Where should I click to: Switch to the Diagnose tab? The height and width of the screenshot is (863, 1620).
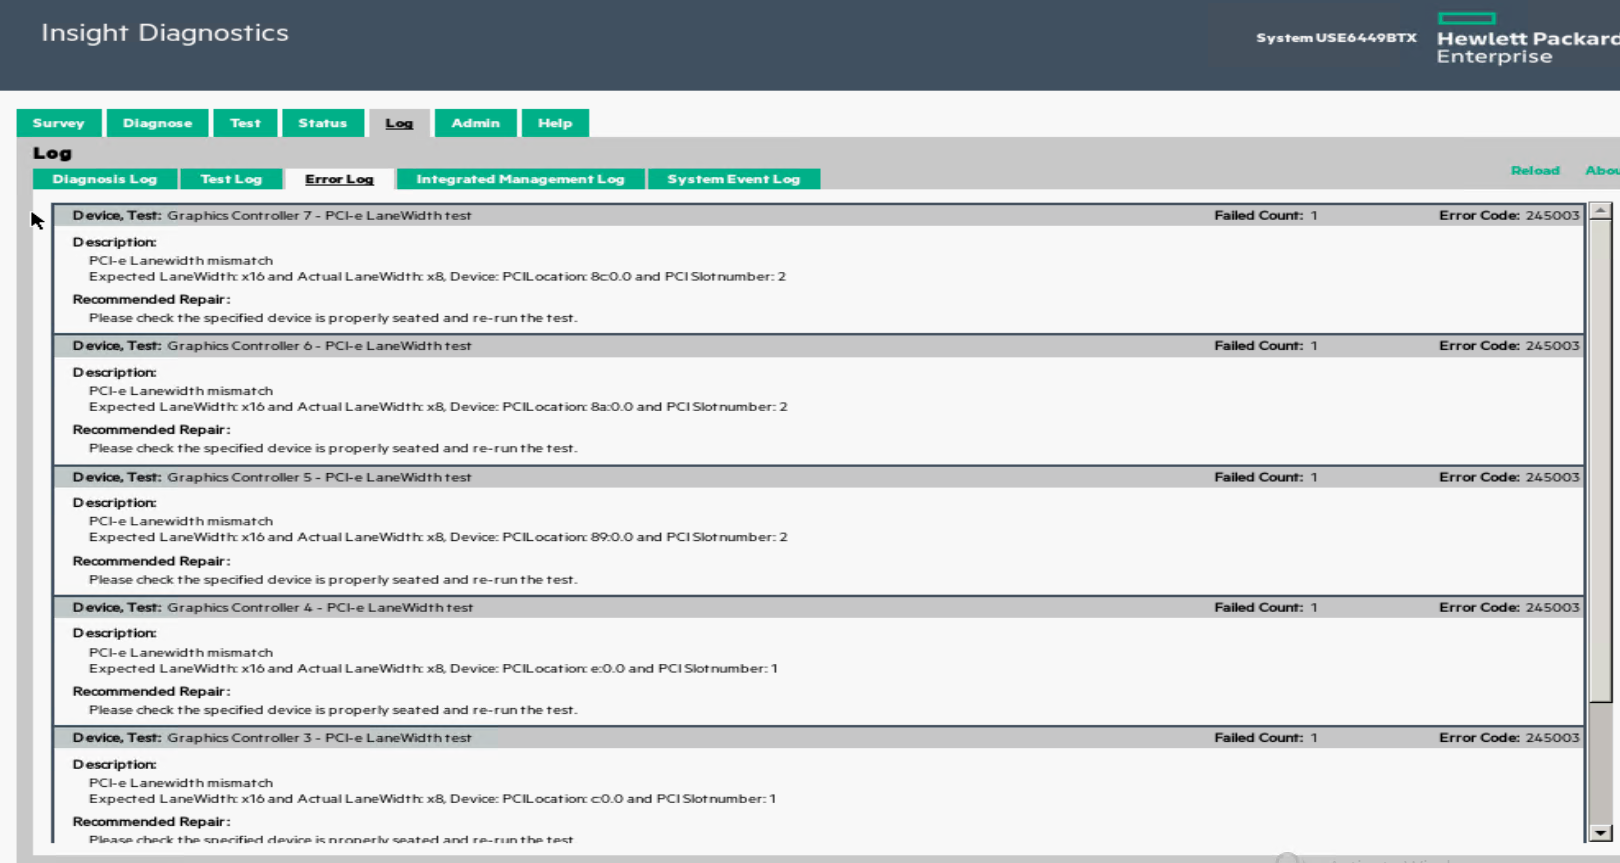(157, 123)
